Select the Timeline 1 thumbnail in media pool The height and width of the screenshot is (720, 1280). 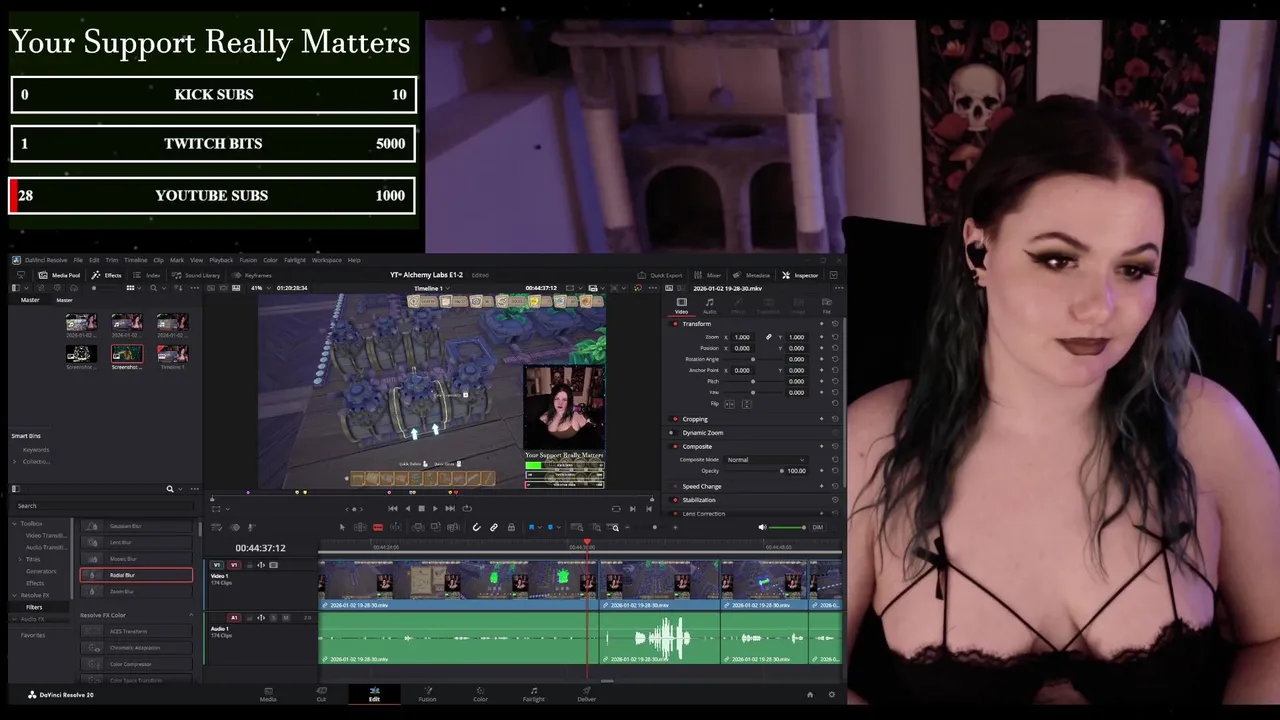point(172,354)
